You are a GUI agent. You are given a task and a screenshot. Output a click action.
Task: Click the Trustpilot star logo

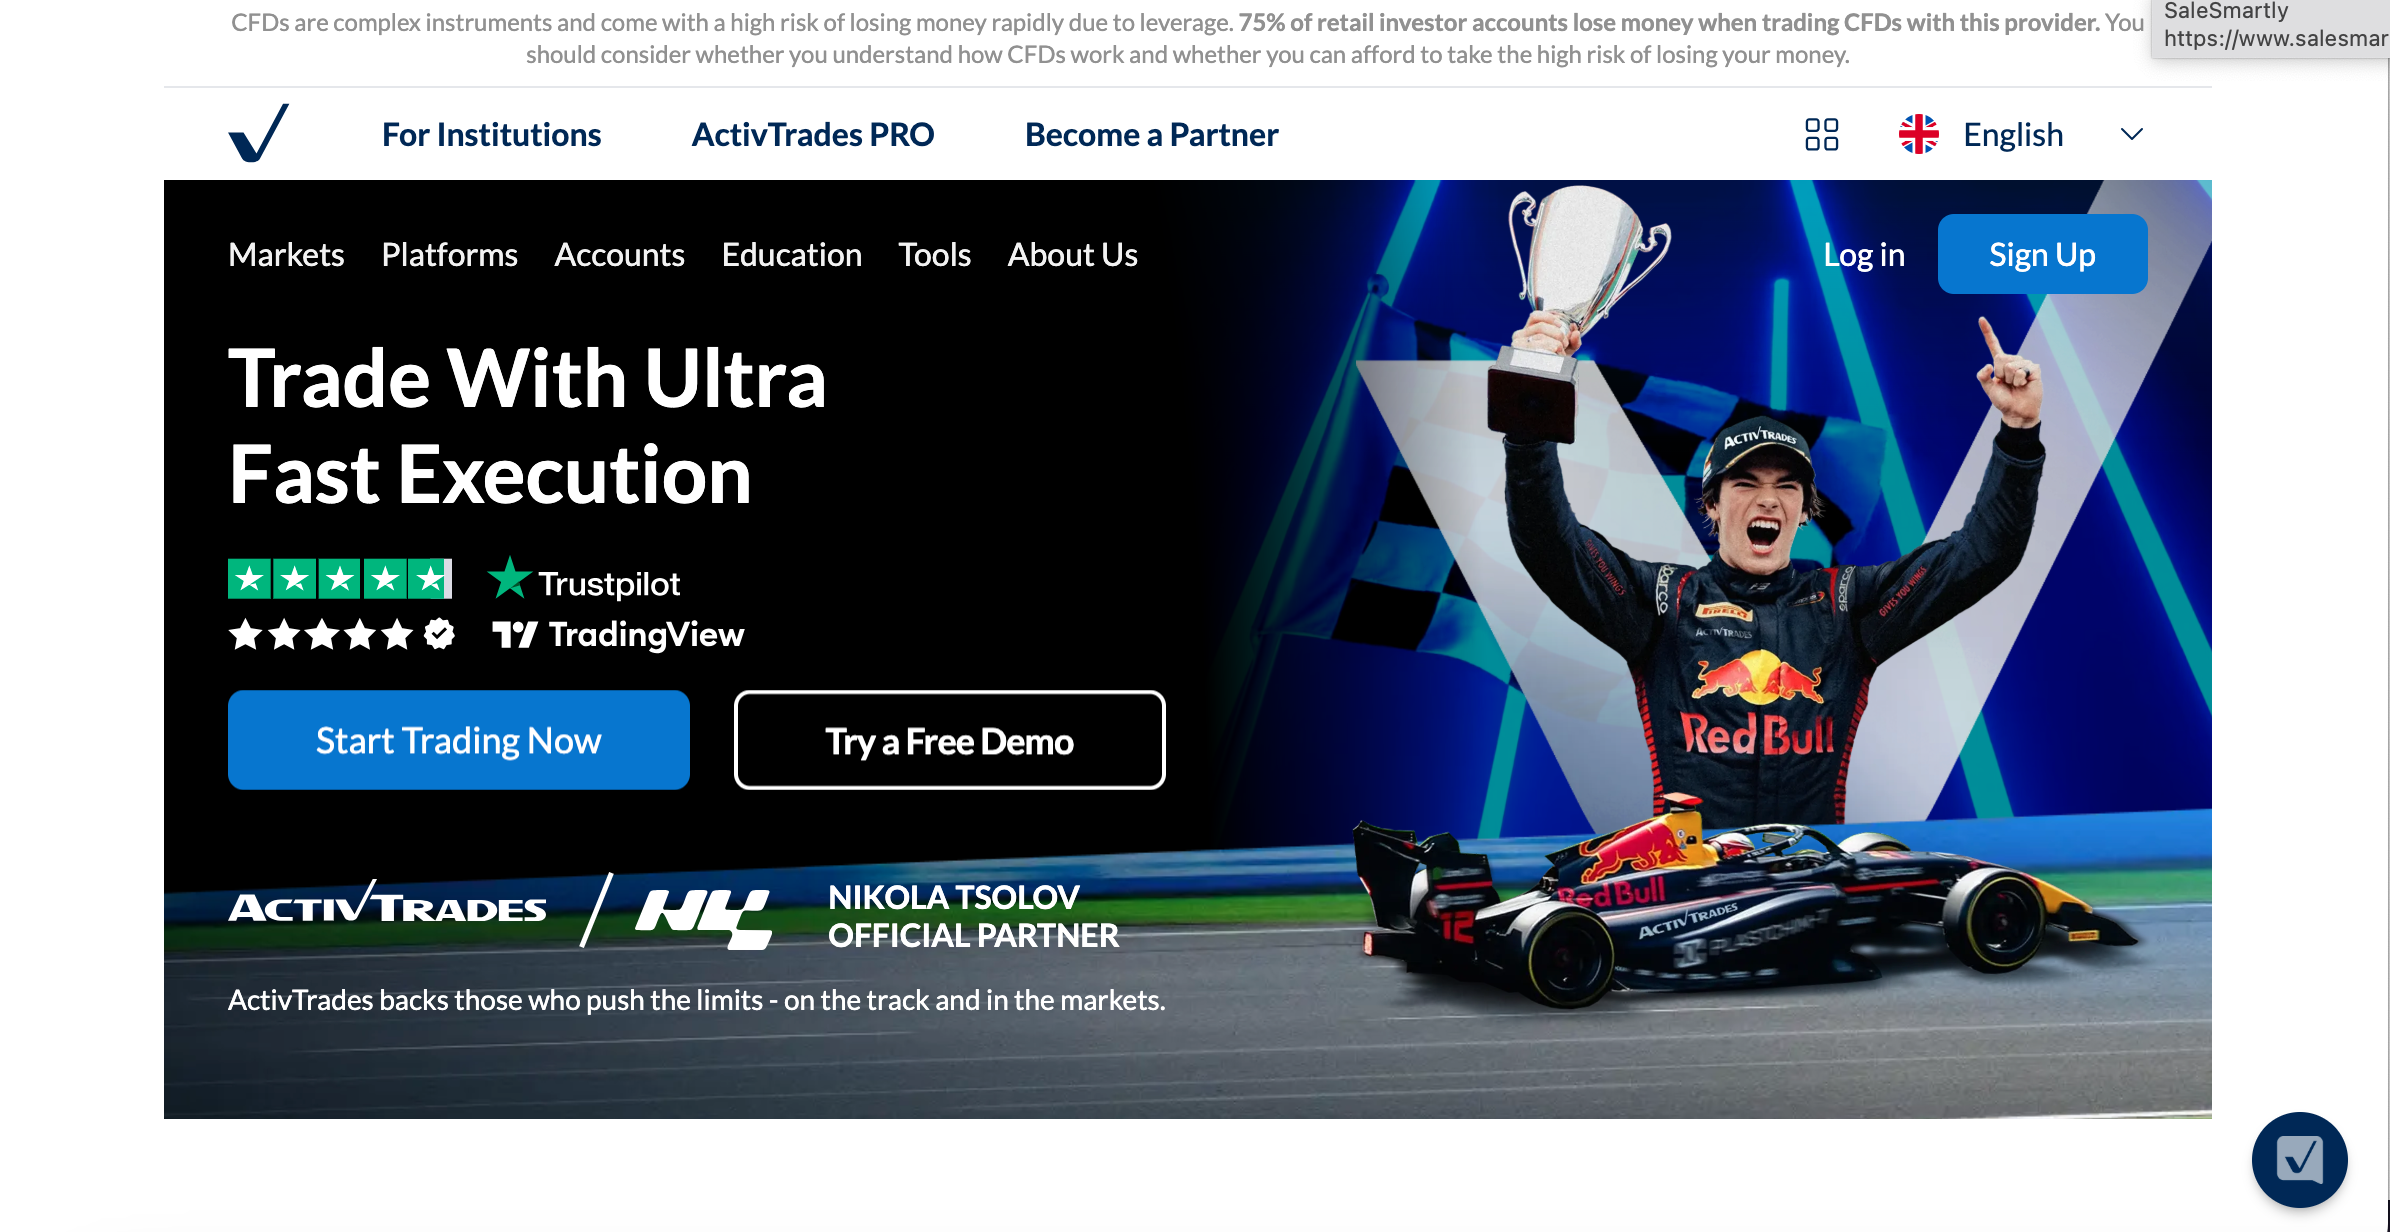point(509,578)
